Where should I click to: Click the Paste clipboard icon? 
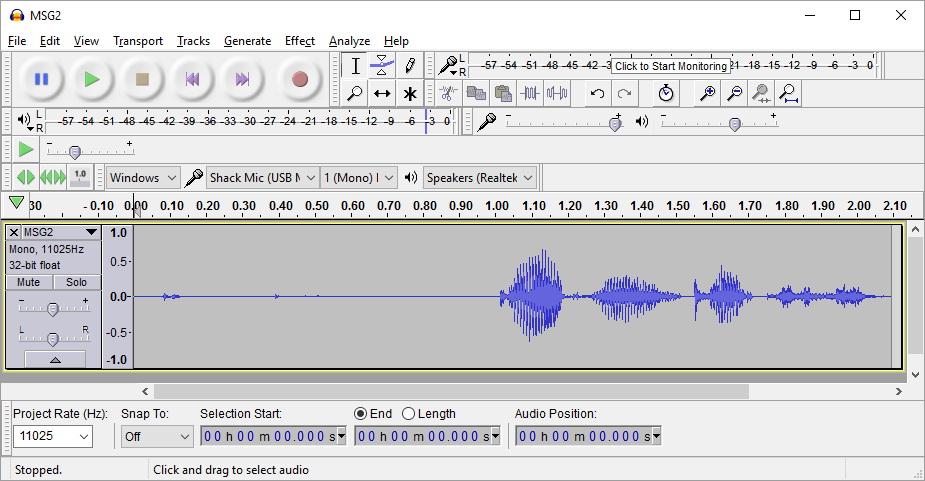pos(503,93)
